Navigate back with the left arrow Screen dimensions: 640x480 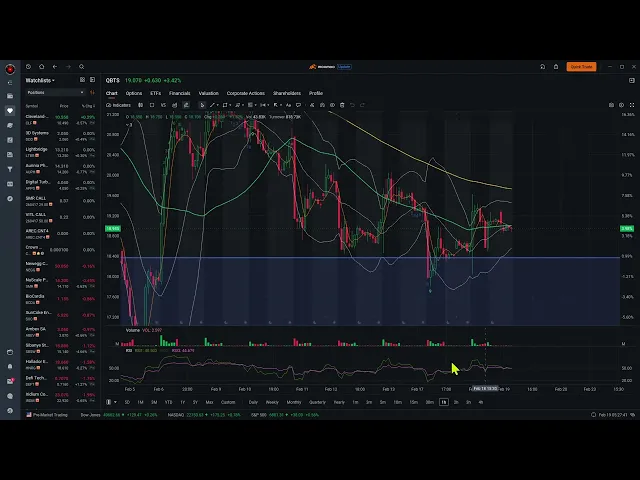coord(55,67)
